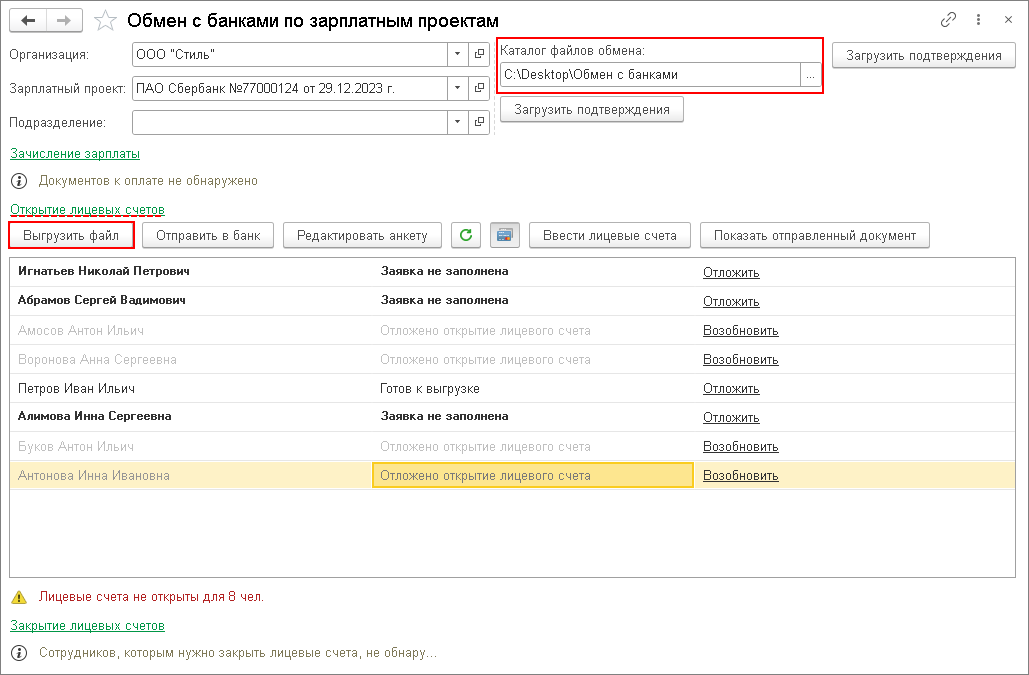Click the Каталог файлов обмена path field
The width and height of the screenshot is (1029, 675).
click(x=650, y=74)
